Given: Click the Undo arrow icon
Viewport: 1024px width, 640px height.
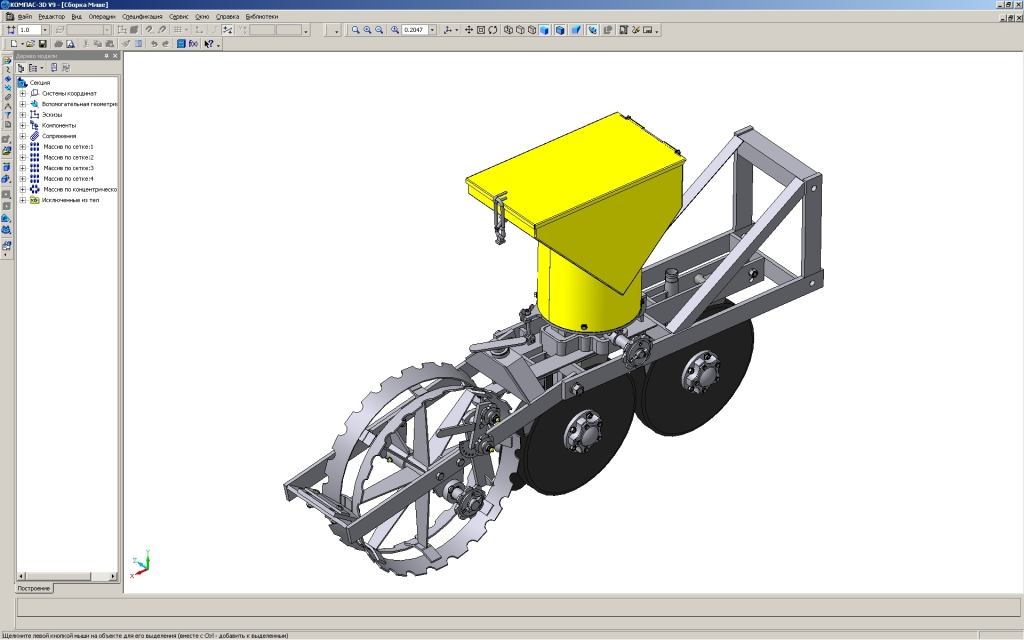Looking at the screenshot, I should 153,44.
